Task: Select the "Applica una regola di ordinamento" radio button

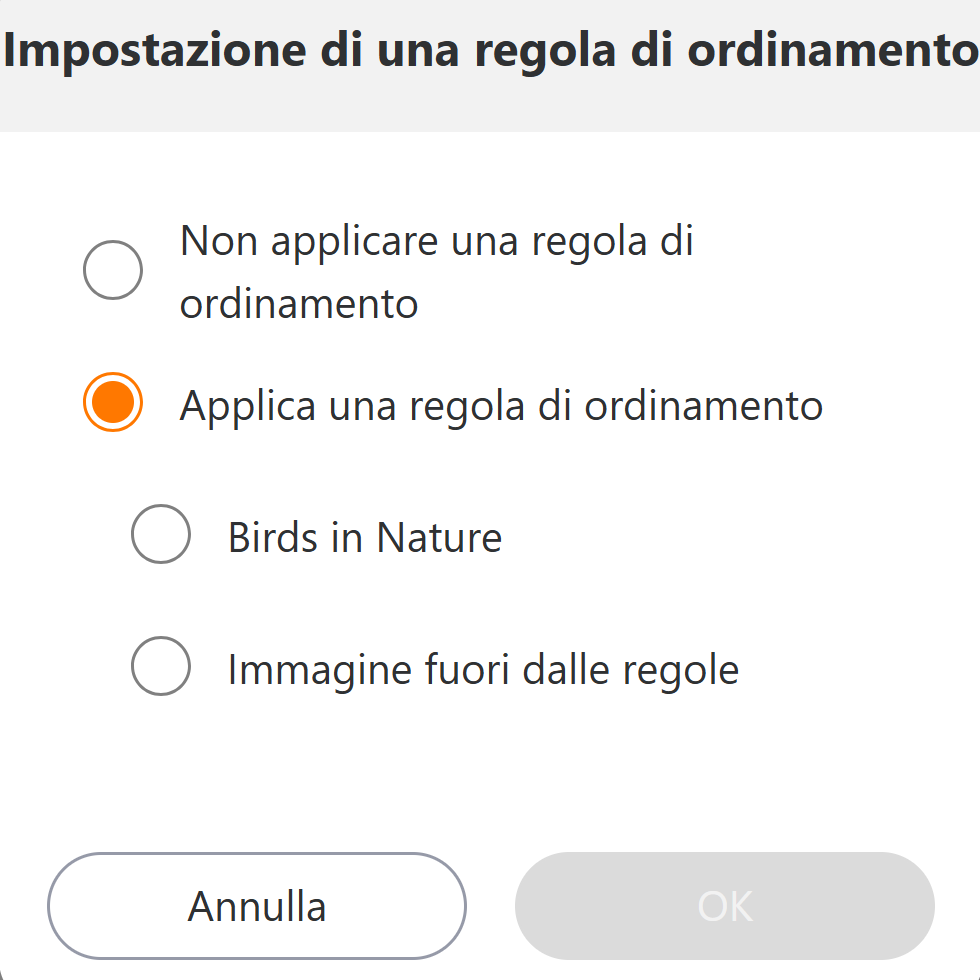Action: 113,402
